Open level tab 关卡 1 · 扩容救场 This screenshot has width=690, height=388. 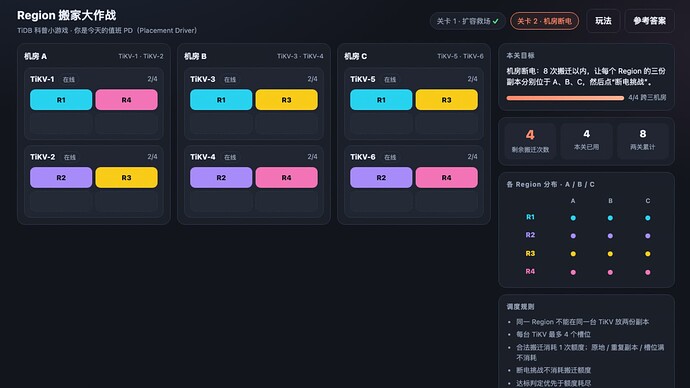click(x=467, y=21)
